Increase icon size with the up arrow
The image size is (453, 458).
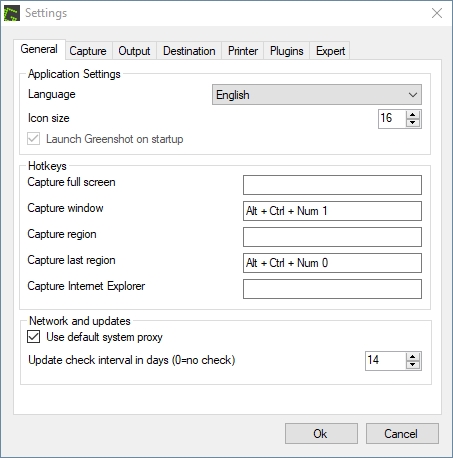tap(413, 115)
